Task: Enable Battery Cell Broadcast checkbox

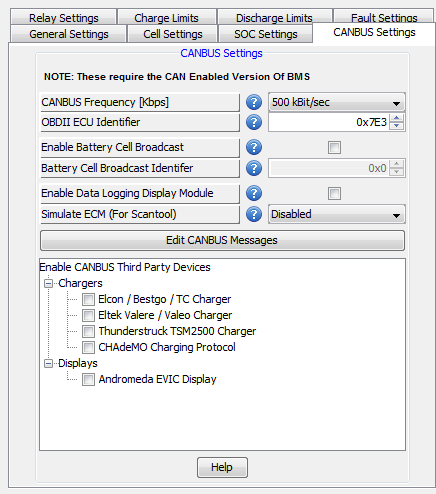Action: point(334,147)
